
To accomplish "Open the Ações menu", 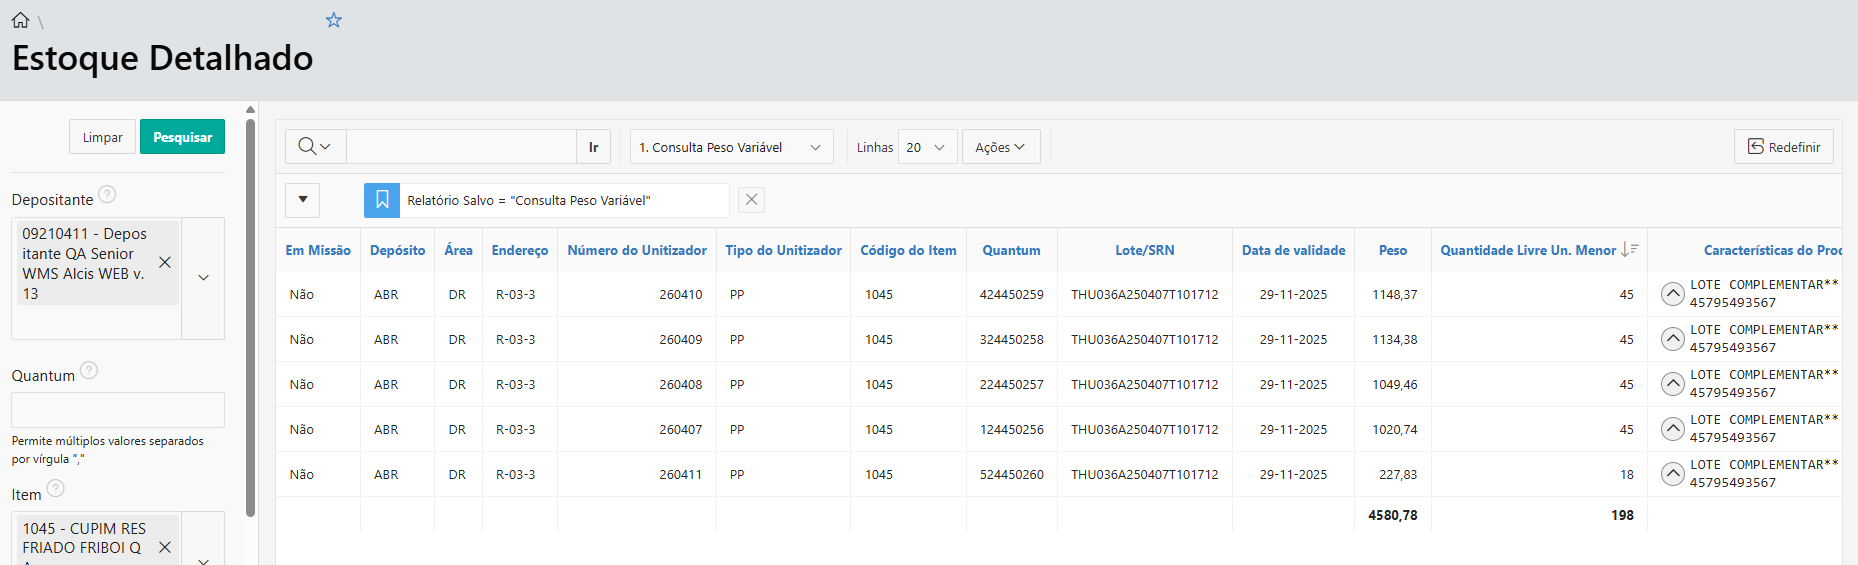I will [1000, 147].
